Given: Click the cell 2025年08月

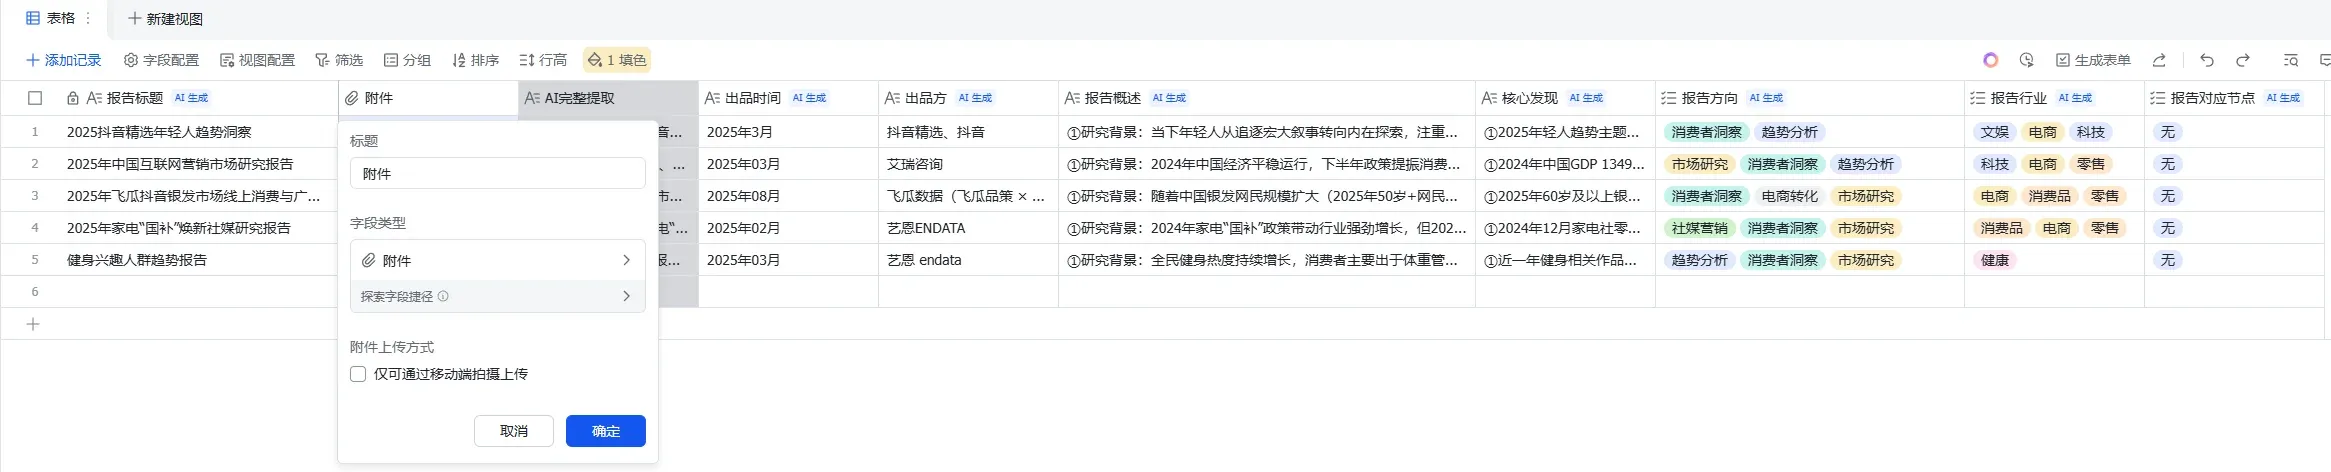Looking at the screenshot, I should coord(788,196).
